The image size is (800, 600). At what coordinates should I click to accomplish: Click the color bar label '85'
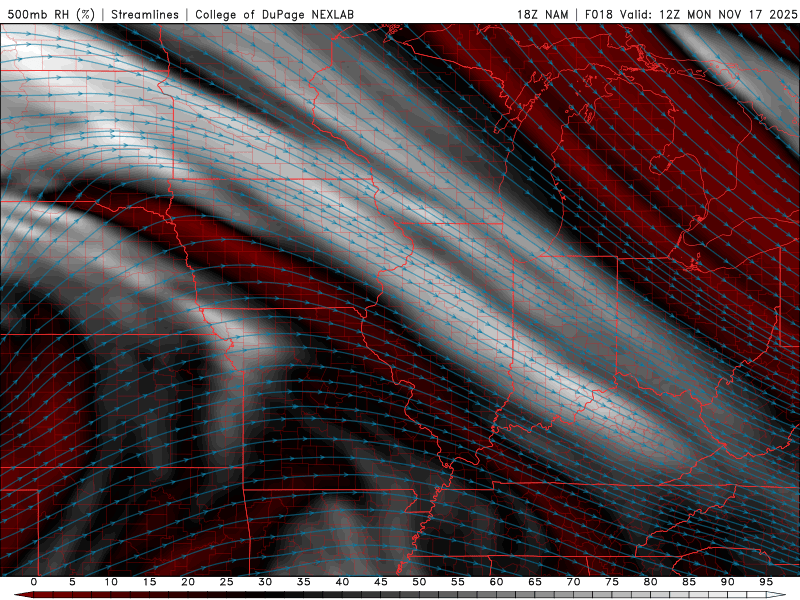click(689, 582)
